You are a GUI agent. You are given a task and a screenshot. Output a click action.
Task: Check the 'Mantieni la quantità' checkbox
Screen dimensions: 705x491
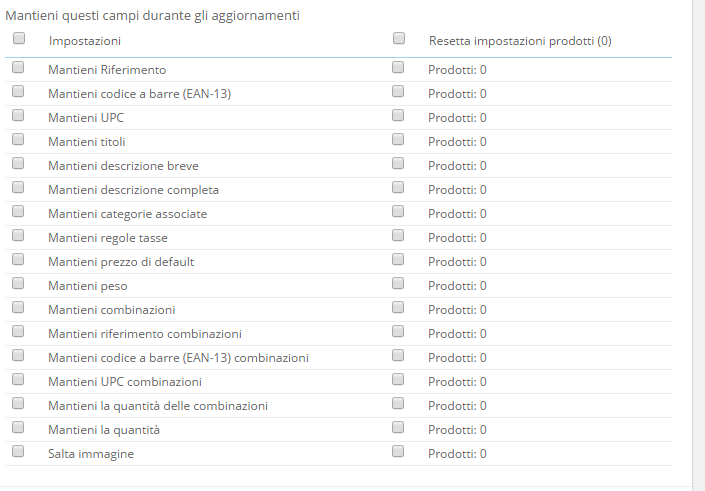pos(18,428)
